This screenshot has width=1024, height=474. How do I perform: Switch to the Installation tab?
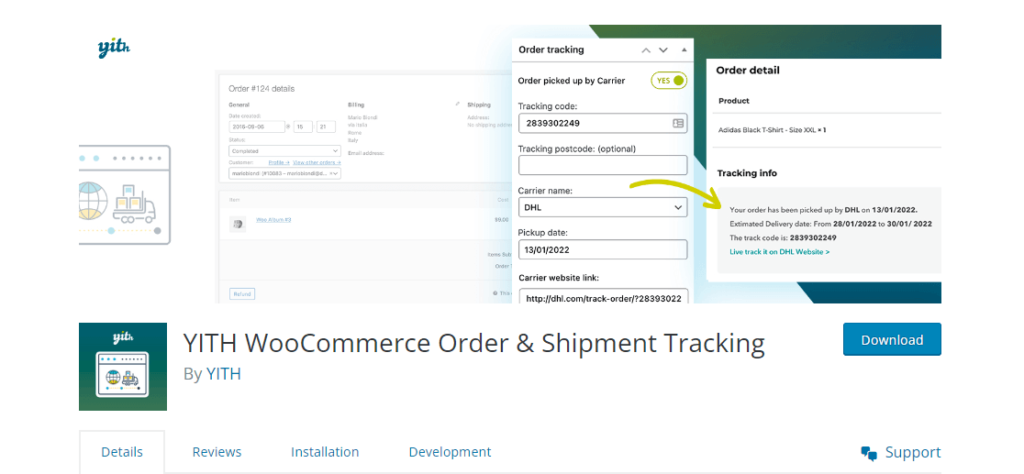click(325, 452)
